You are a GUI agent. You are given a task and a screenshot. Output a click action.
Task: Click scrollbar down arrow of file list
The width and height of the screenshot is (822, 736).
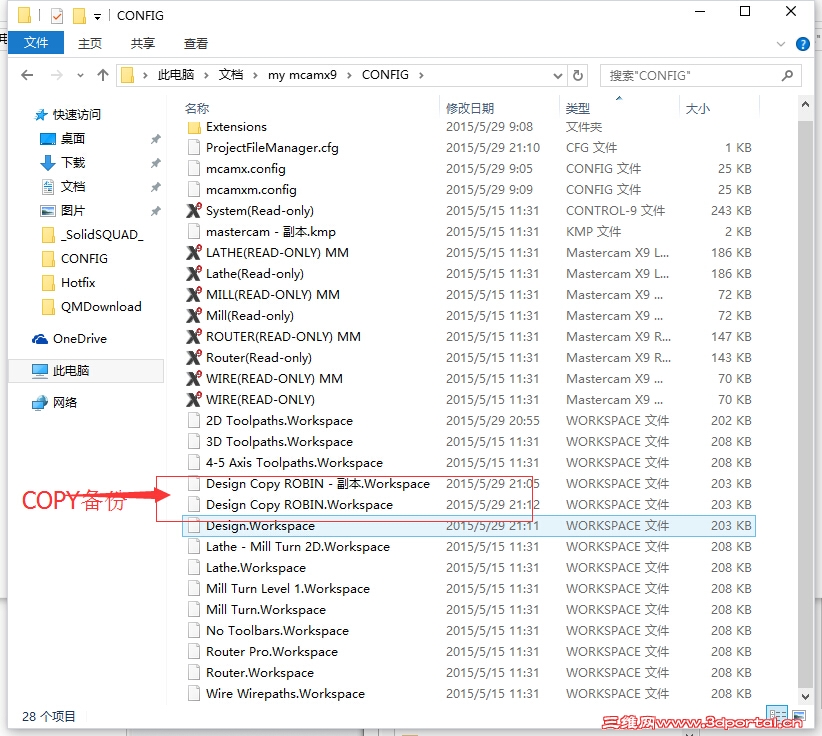(805, 696)
